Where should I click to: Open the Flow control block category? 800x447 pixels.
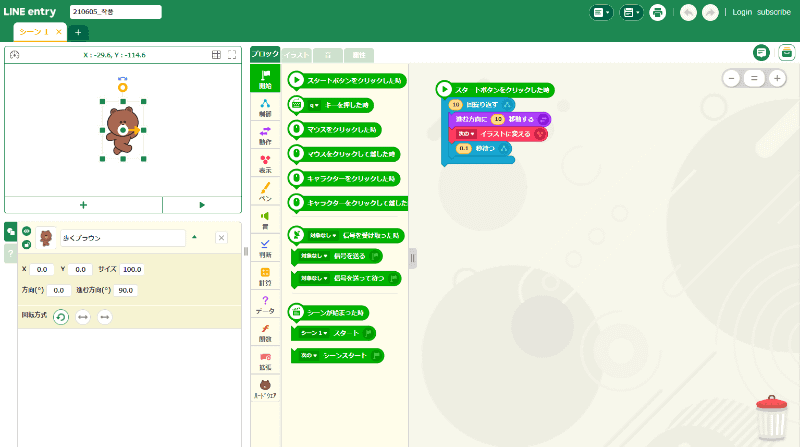tap(265, 107)
